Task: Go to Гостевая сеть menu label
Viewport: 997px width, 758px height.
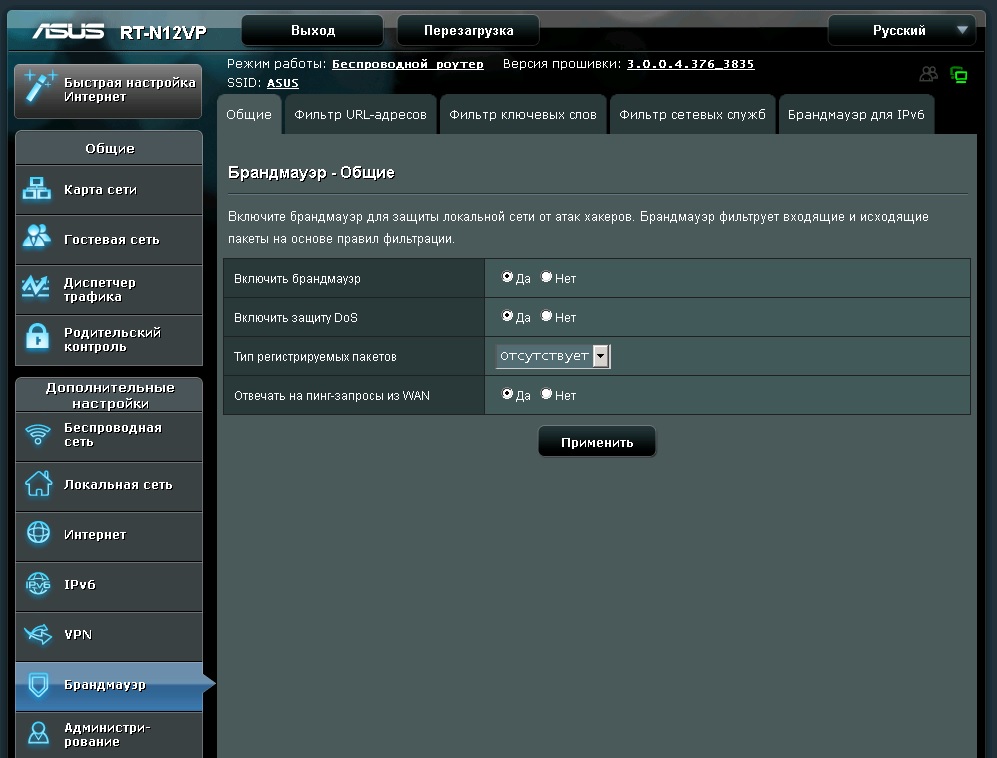Action: click(x=112, y=240)
